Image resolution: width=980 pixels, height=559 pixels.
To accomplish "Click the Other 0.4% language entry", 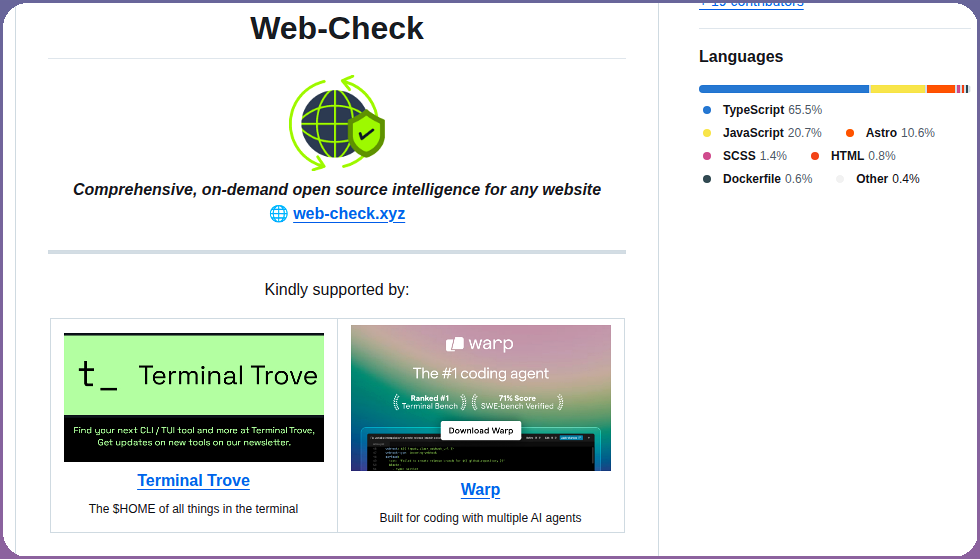I will 878,179.
